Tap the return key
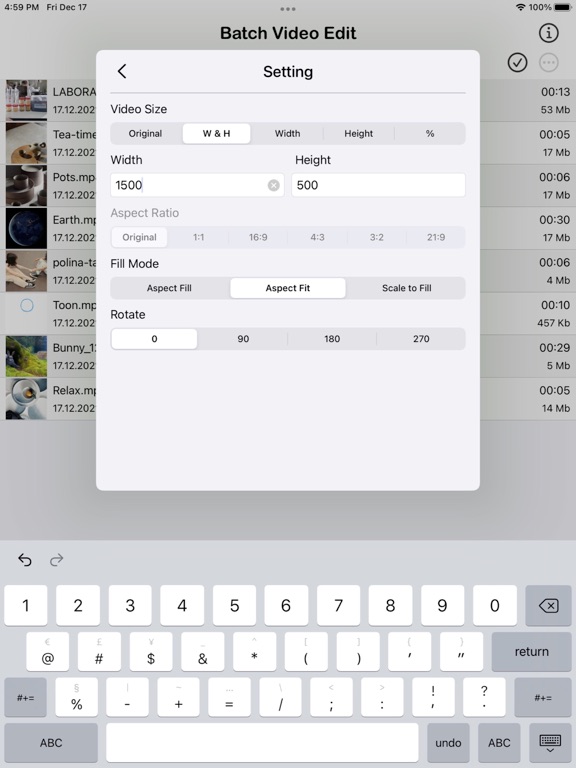The width and height of the screenshot is (576, 768). [x=531, y=651]
